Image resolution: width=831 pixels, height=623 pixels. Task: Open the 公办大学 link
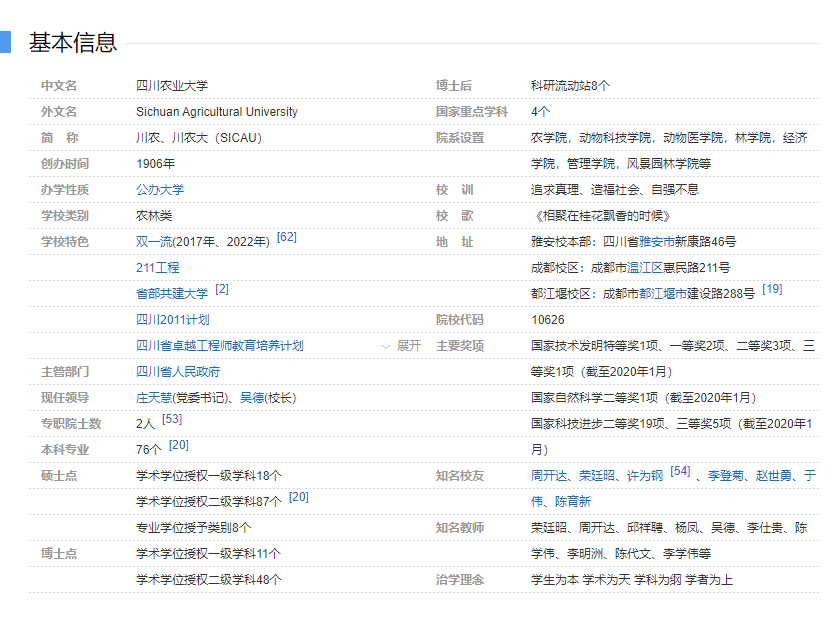(x=160, y=190)
